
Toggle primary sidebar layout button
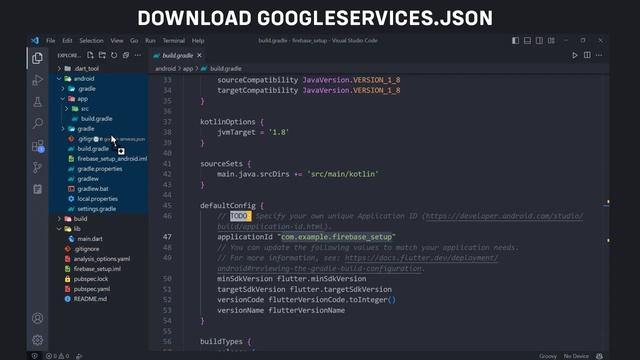tap(516, 40)
